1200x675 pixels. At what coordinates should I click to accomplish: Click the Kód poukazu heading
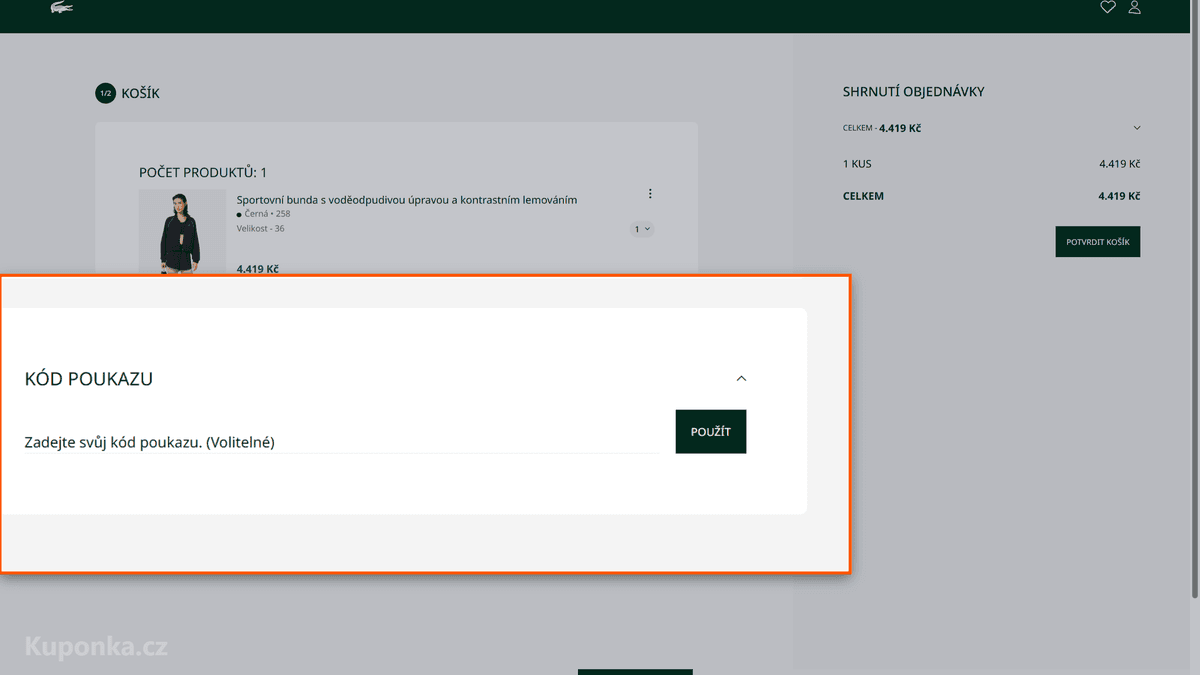pos(89,379)
